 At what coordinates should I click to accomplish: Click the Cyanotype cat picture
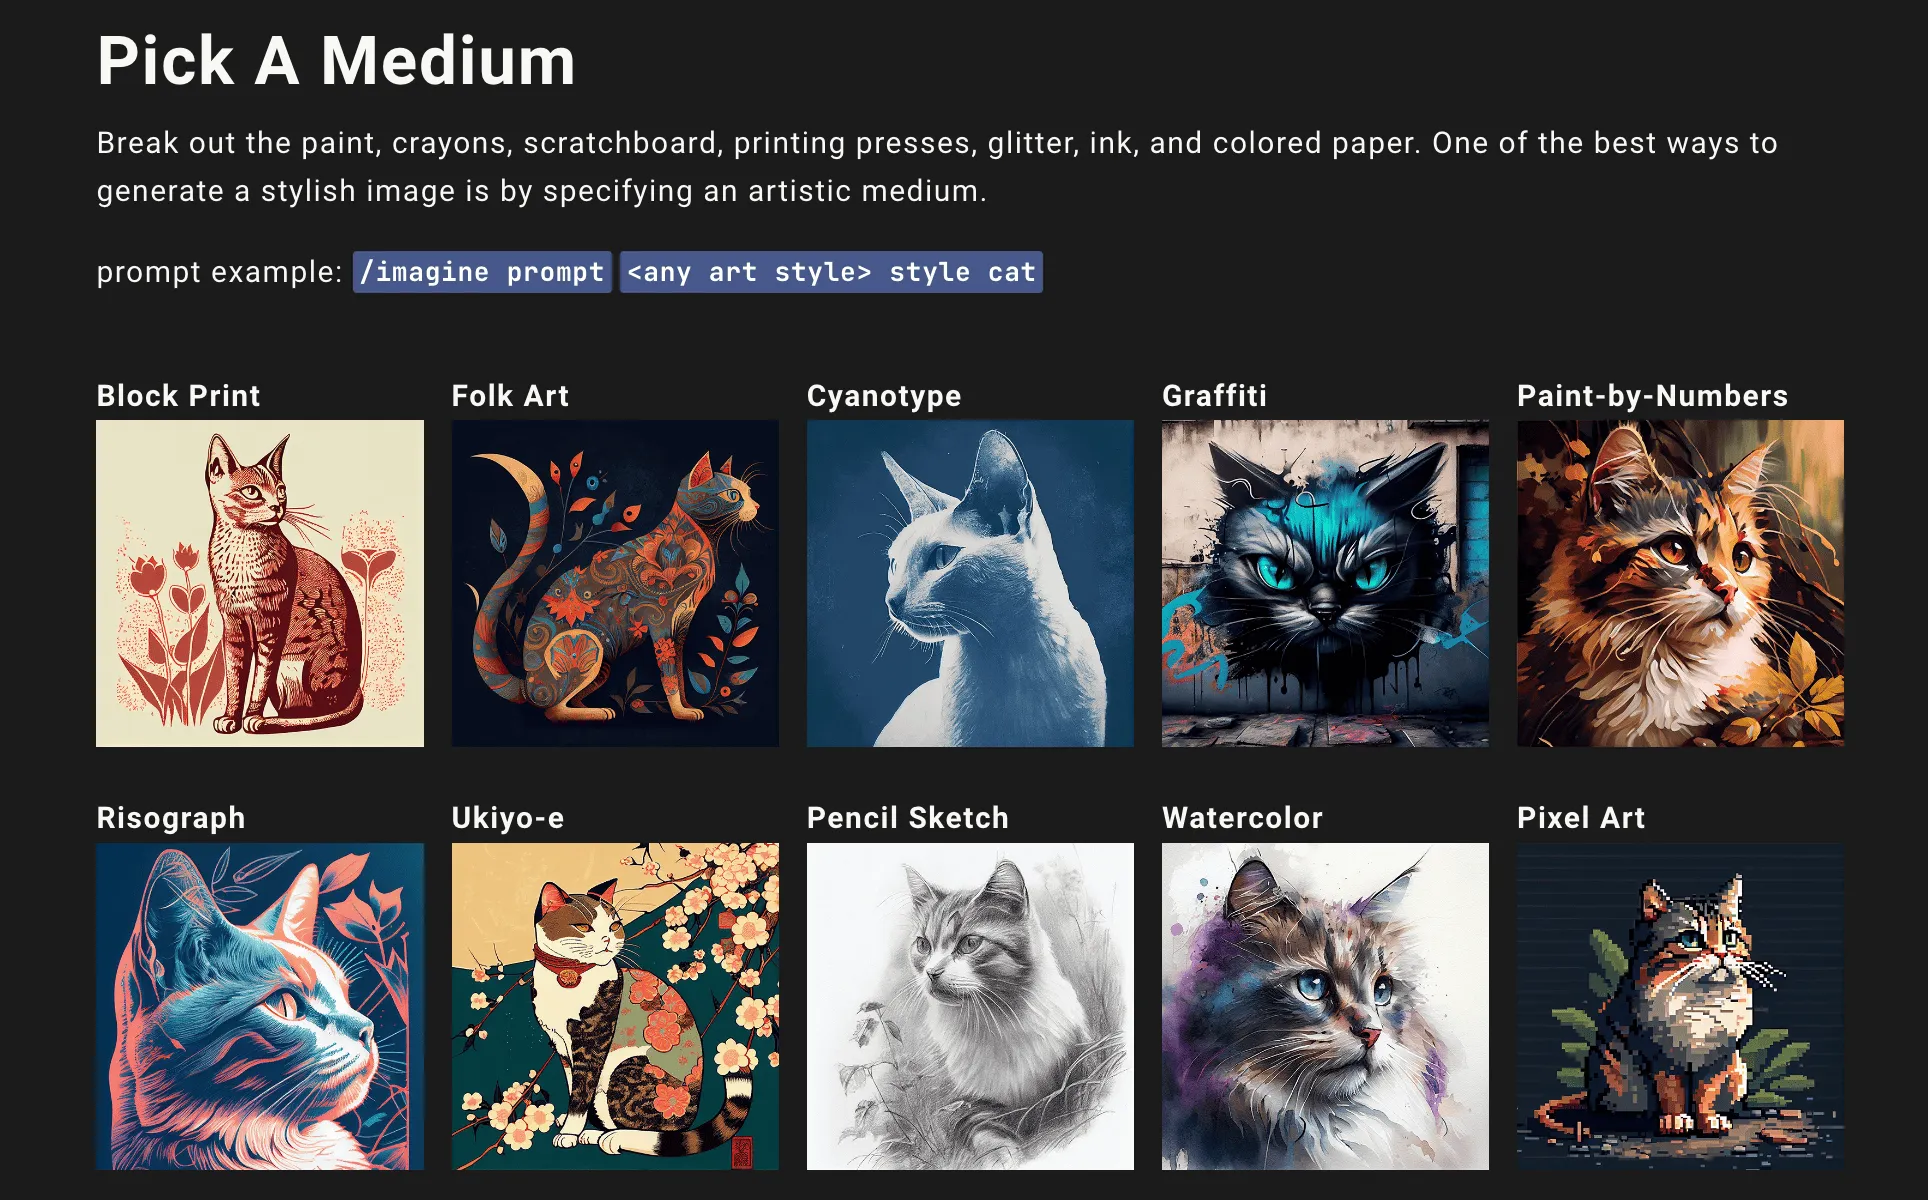pyautogui.click(x=970, y=583)
